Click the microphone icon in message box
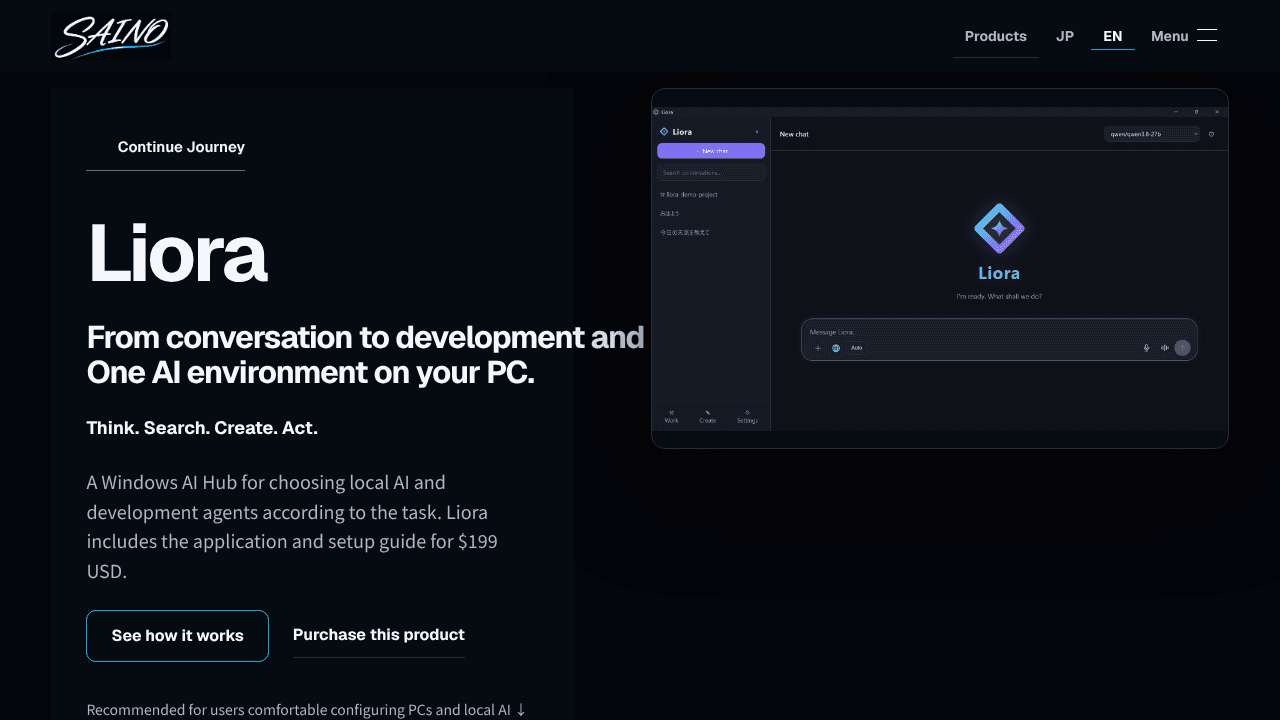The height and width of the screenshot is (720, 1280). click(1147, 348)
